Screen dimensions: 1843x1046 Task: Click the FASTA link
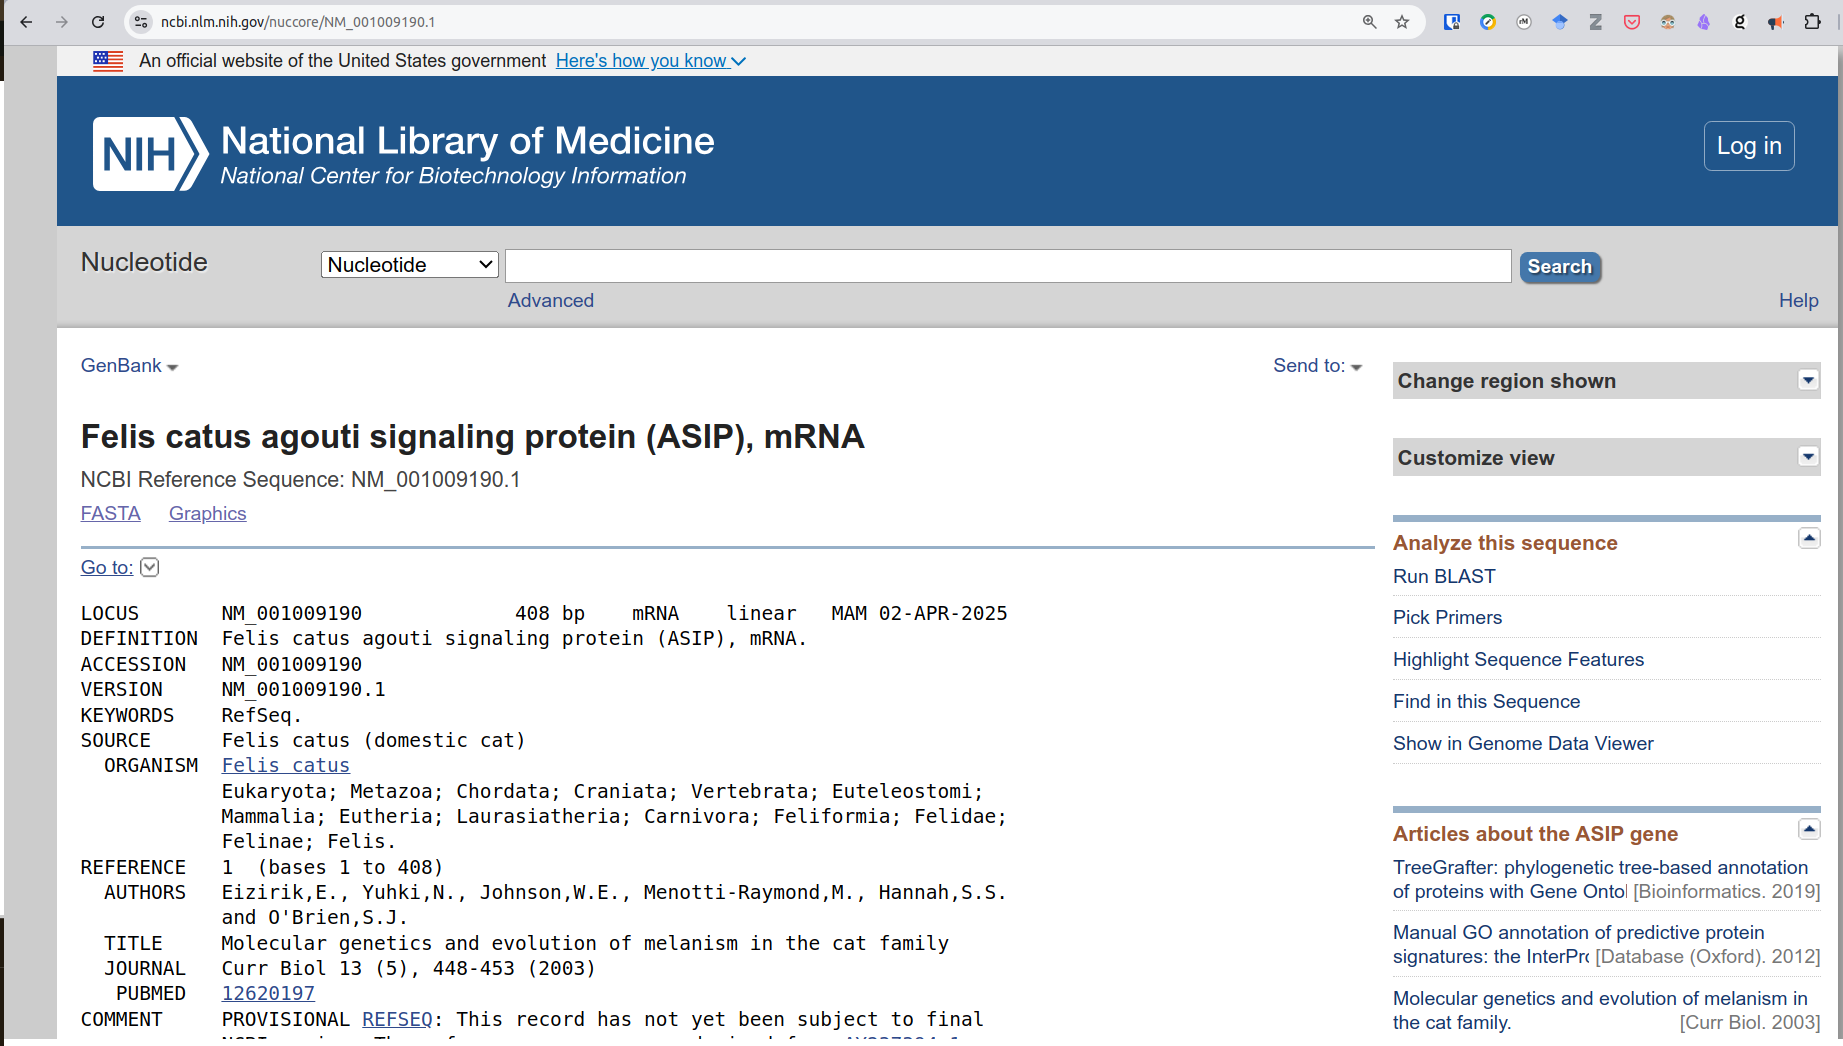(110, 513)
